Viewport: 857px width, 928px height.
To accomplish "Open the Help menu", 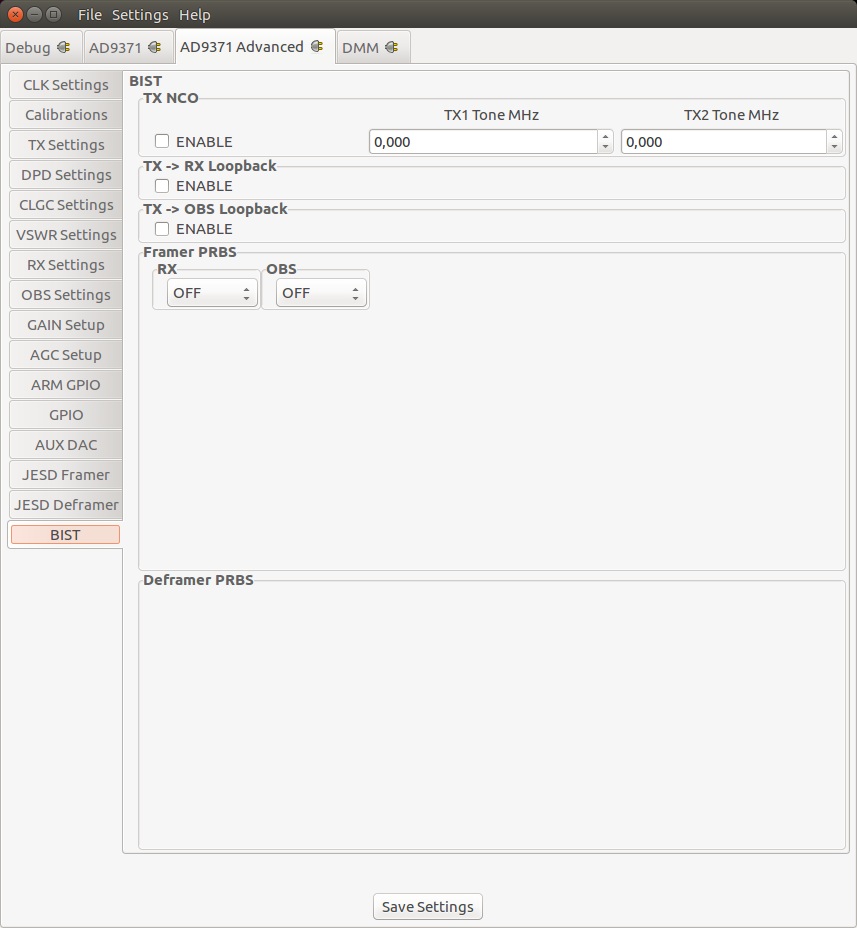I will [x=194, y=14].
